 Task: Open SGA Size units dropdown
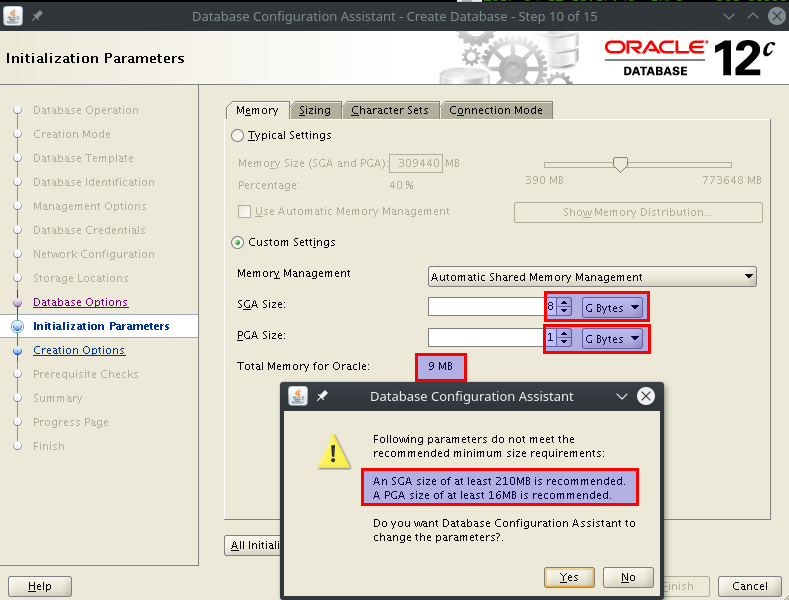pyautogui.click(x=612, y=308)
